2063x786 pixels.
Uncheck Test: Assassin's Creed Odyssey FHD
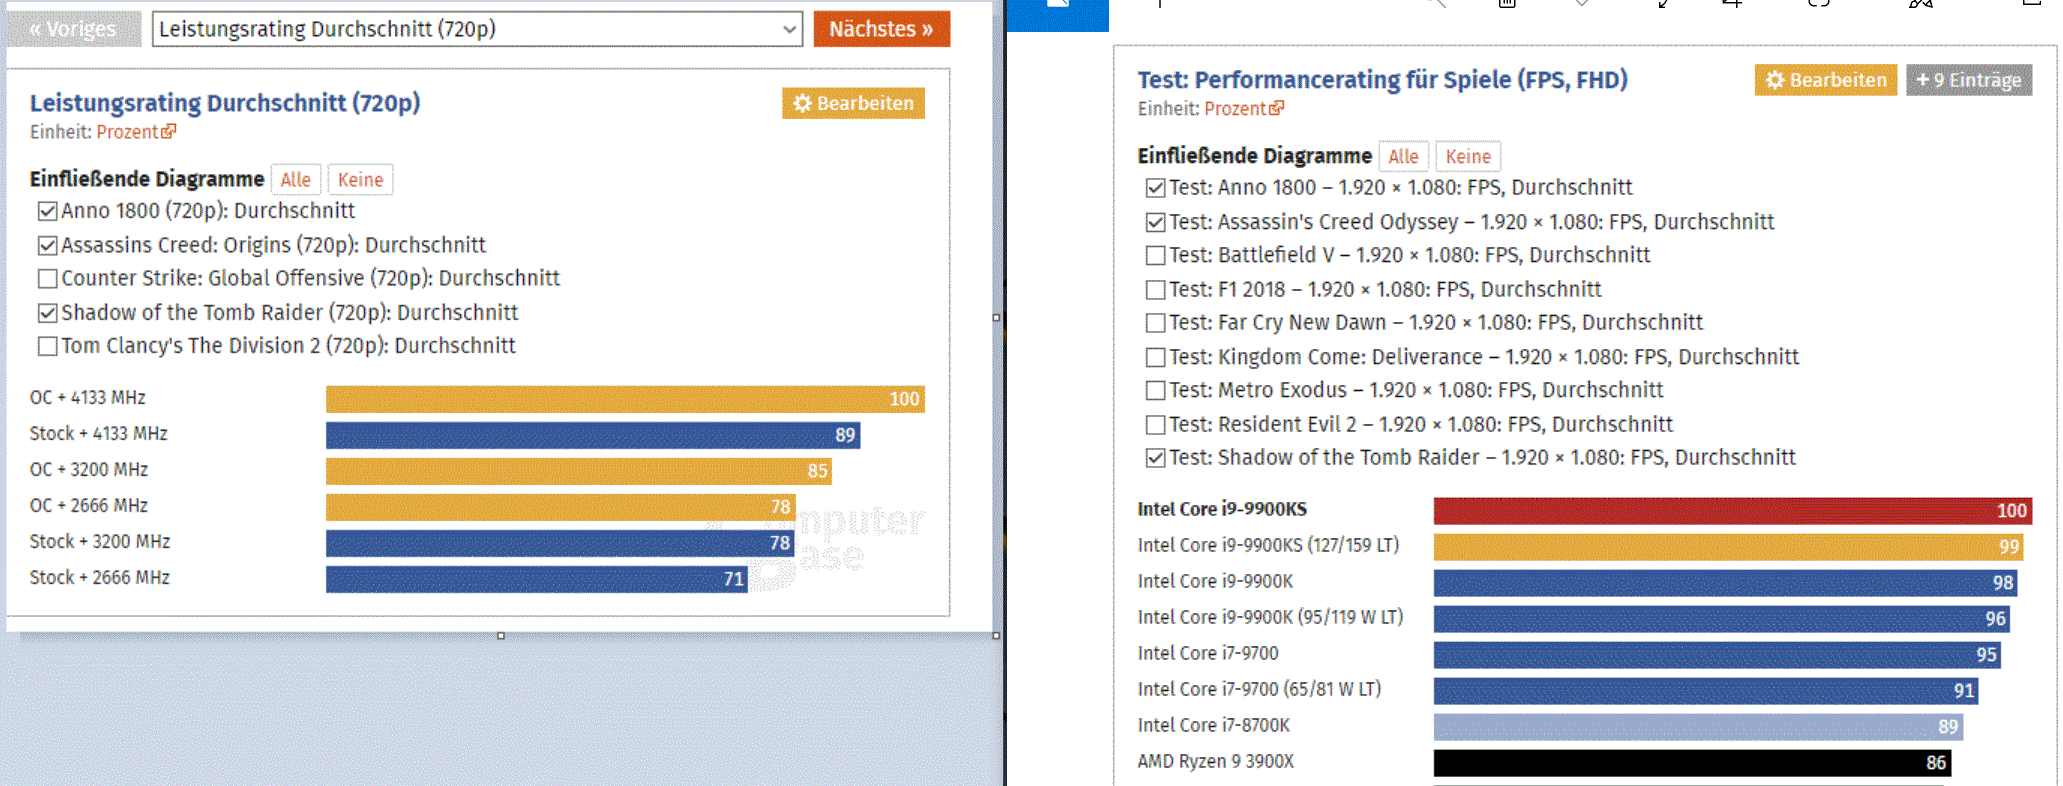click(1155, 222)
